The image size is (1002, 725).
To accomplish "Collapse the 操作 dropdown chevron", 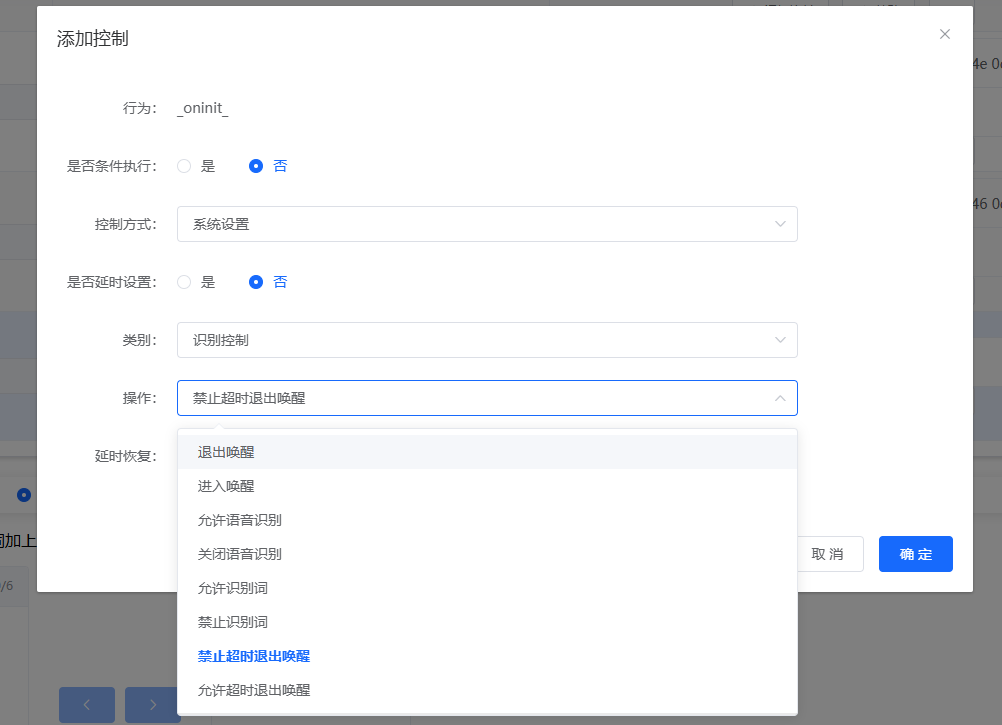I will coord(780,397).
